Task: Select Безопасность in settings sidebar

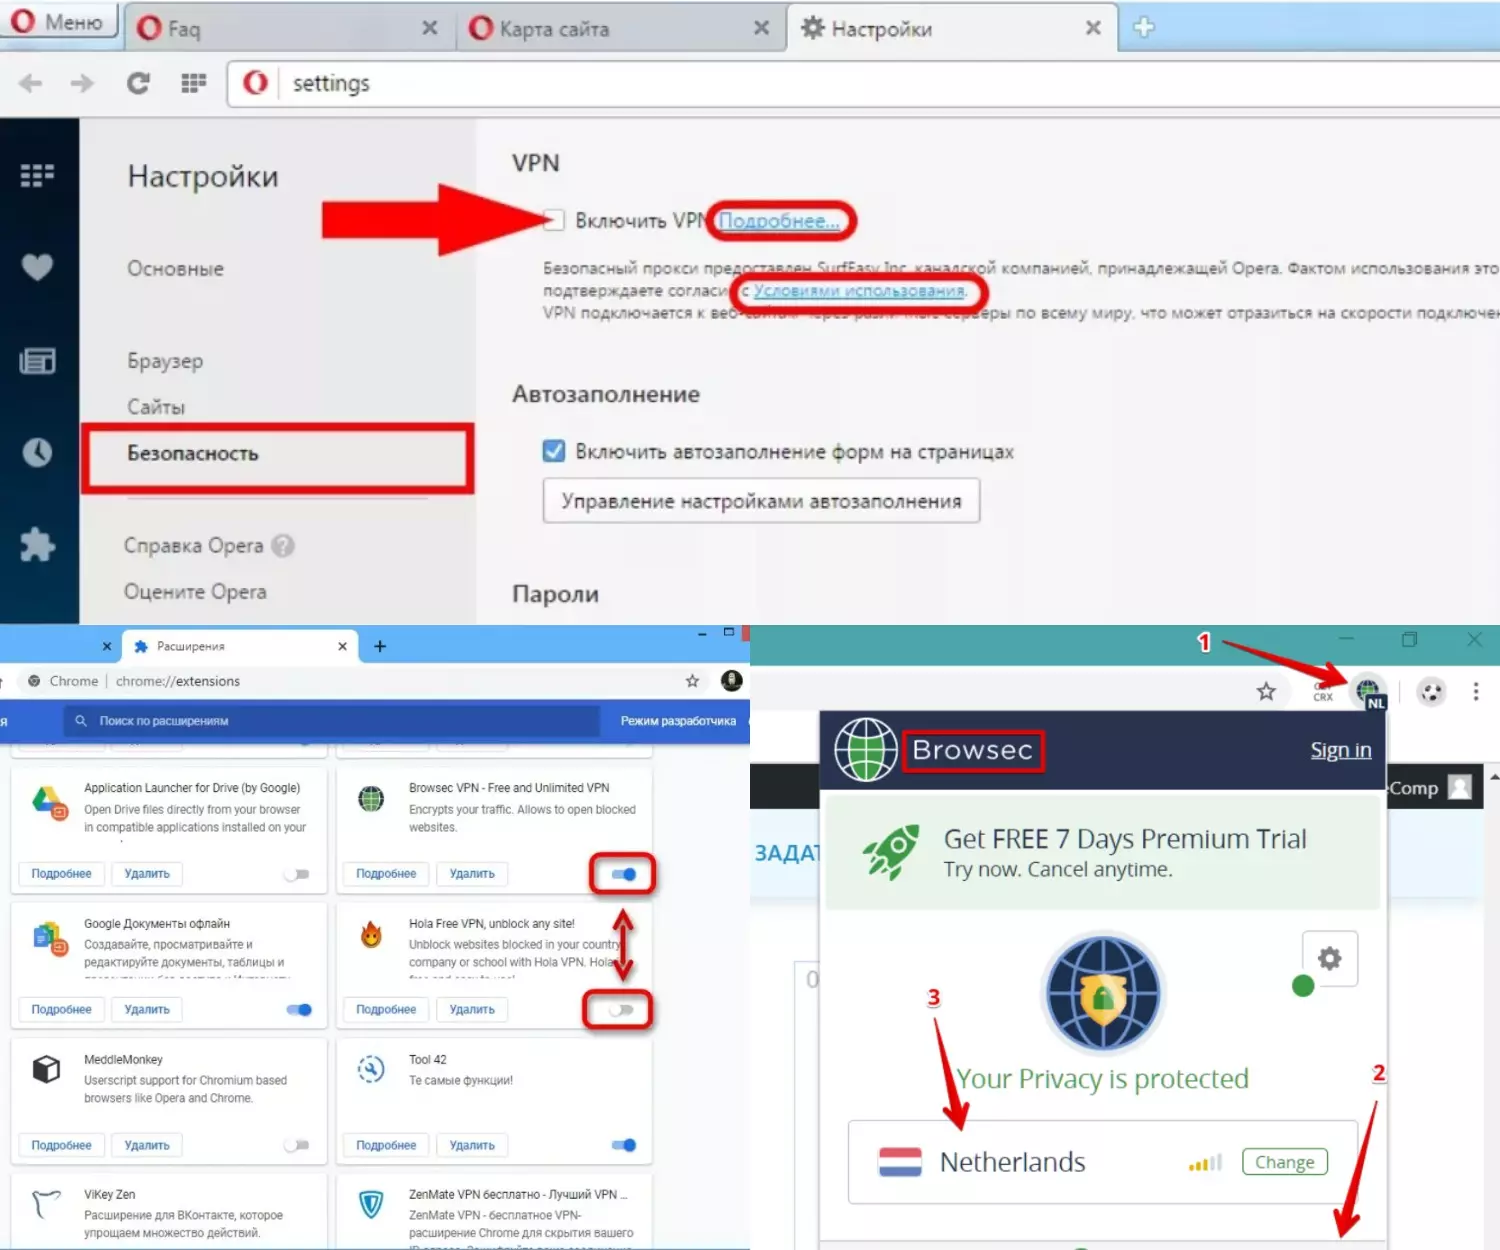Action: (x=193, y=454)
